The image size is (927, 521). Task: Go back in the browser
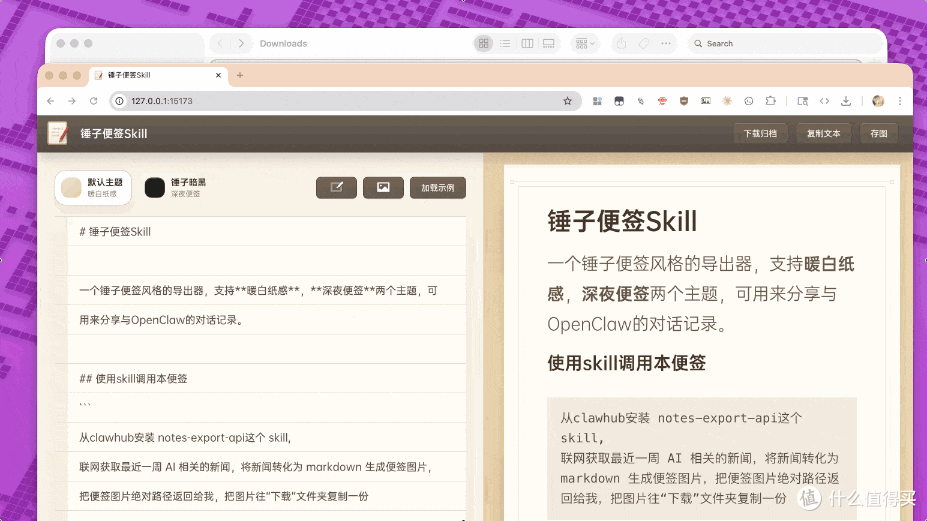(x=51, y=101)
